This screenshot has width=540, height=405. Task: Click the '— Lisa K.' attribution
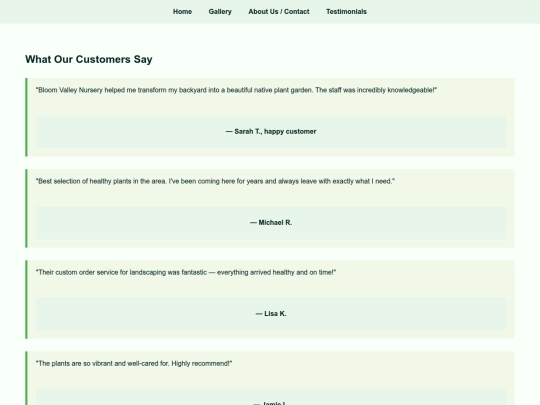pyautogui.click(x=271, y=314)
